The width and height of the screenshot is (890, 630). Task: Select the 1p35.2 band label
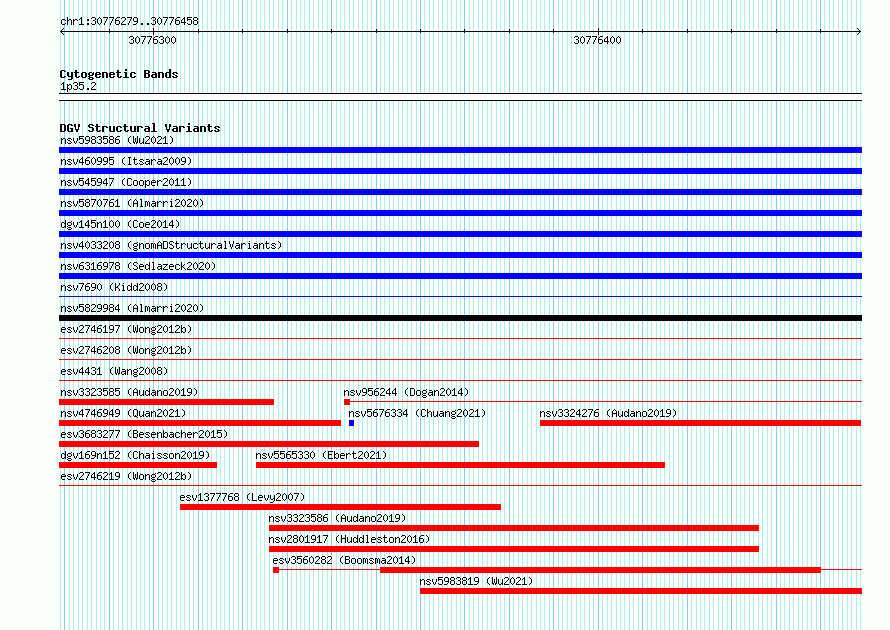[78, 86]
